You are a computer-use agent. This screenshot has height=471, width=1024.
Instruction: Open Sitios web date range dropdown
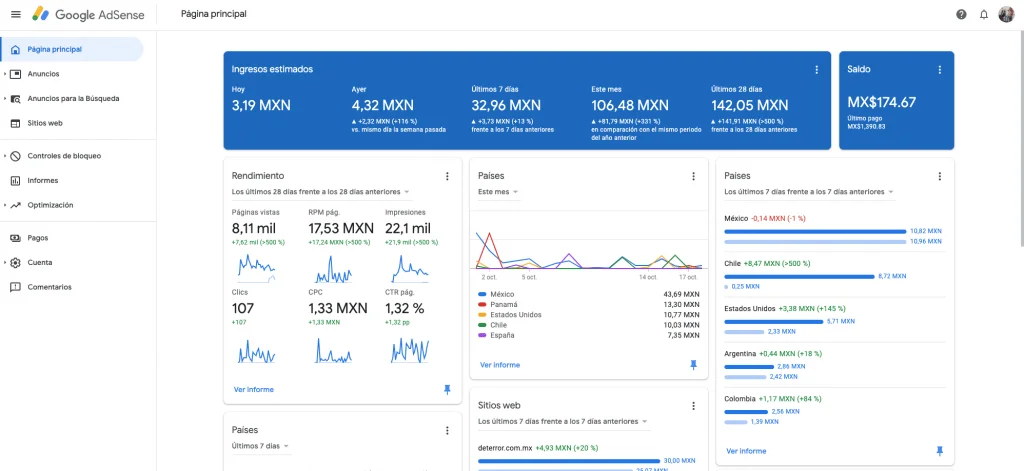point(562,421)
